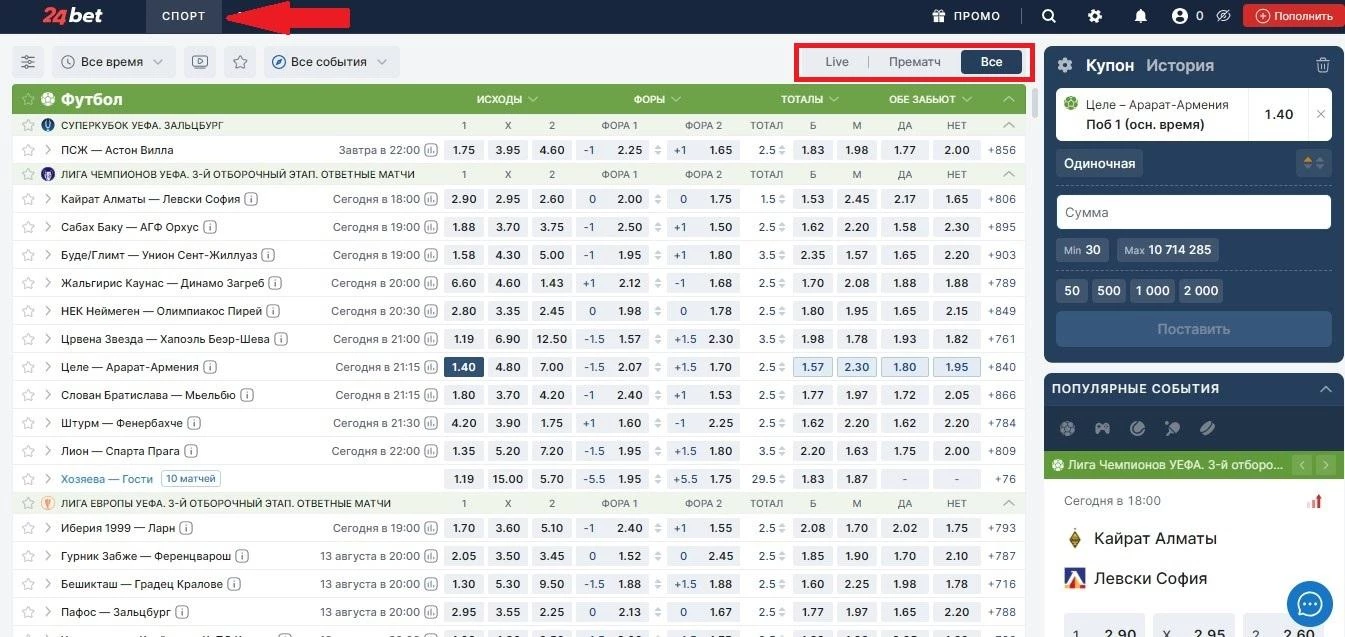Click the 24bet logo
The height and width of the screenshot is (637, 1345).
click(73, 16)
